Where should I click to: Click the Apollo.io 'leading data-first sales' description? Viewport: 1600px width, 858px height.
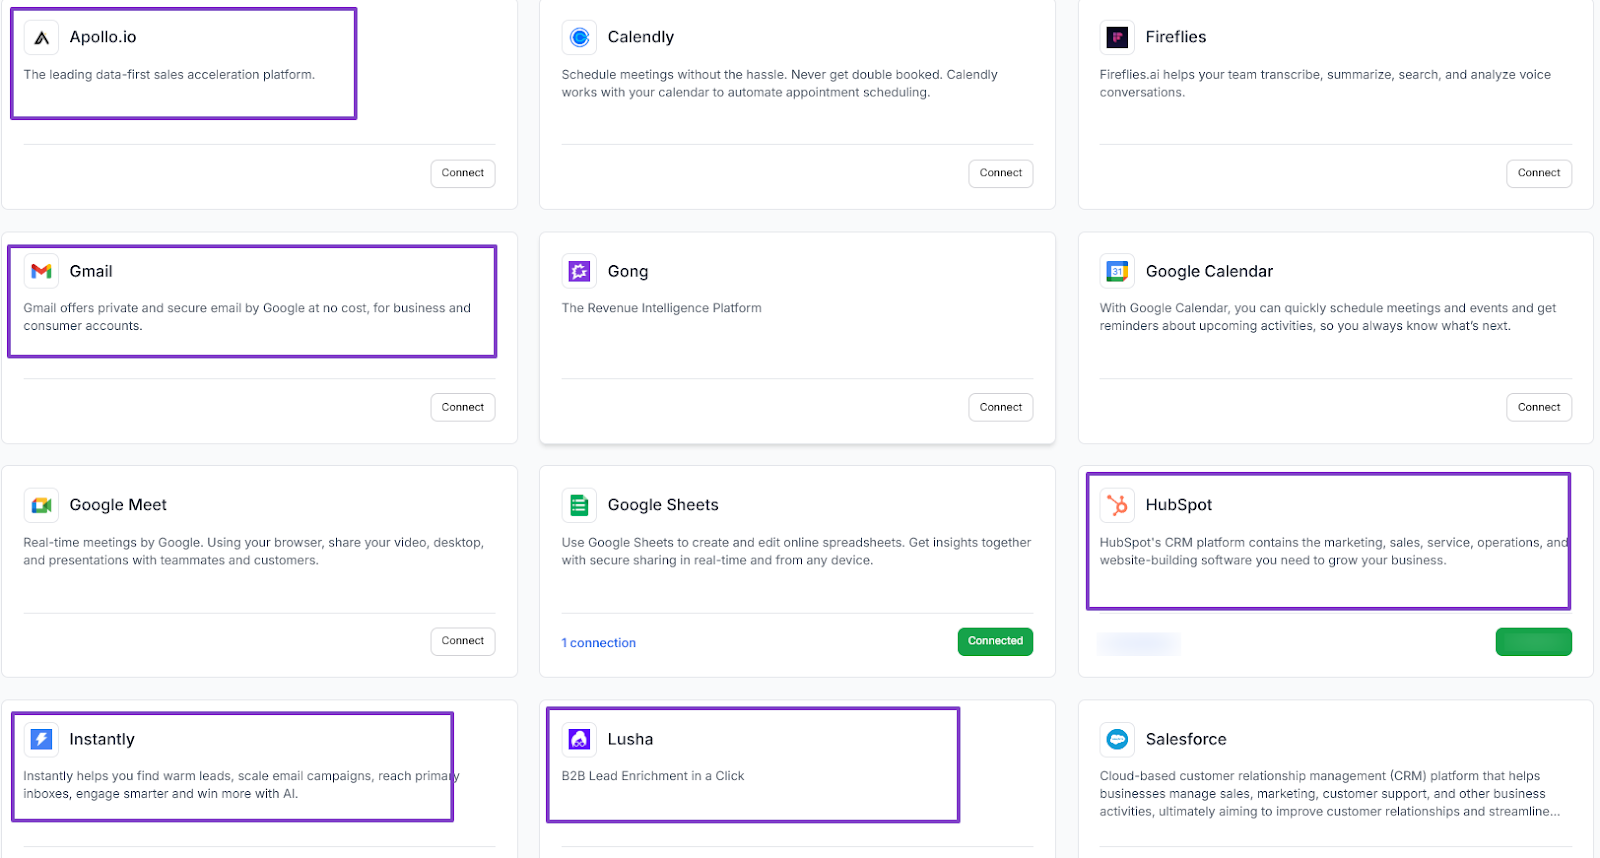[169, 75]
